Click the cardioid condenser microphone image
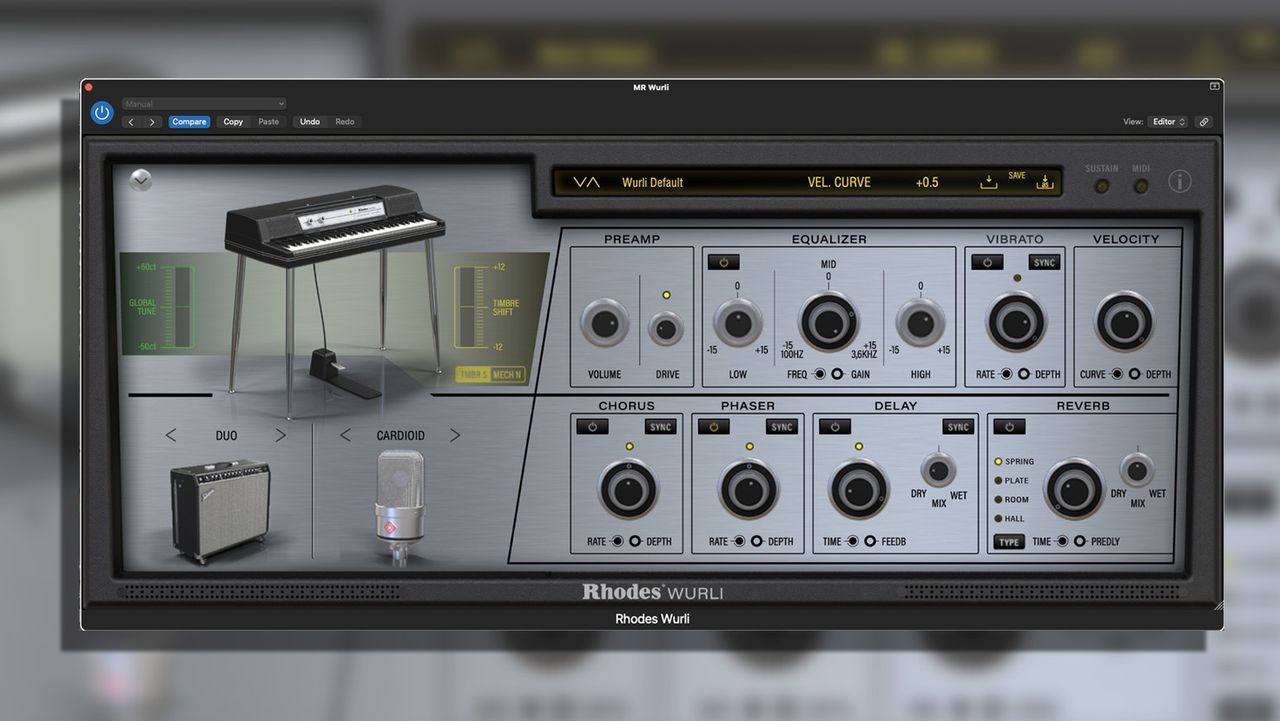 pyautogui.click(x=400, y=508)
